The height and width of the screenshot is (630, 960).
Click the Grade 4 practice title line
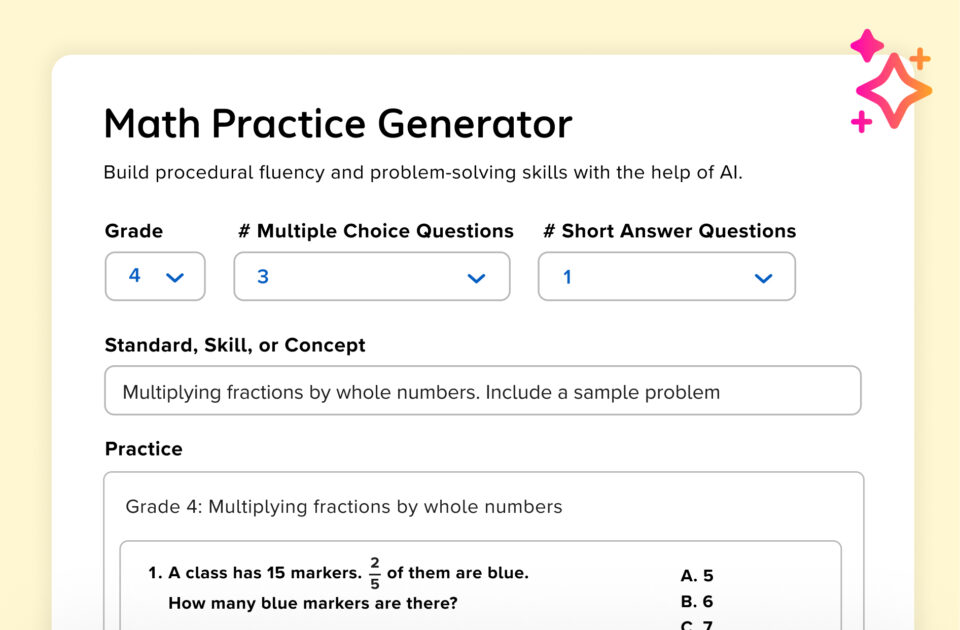(343, 507)
